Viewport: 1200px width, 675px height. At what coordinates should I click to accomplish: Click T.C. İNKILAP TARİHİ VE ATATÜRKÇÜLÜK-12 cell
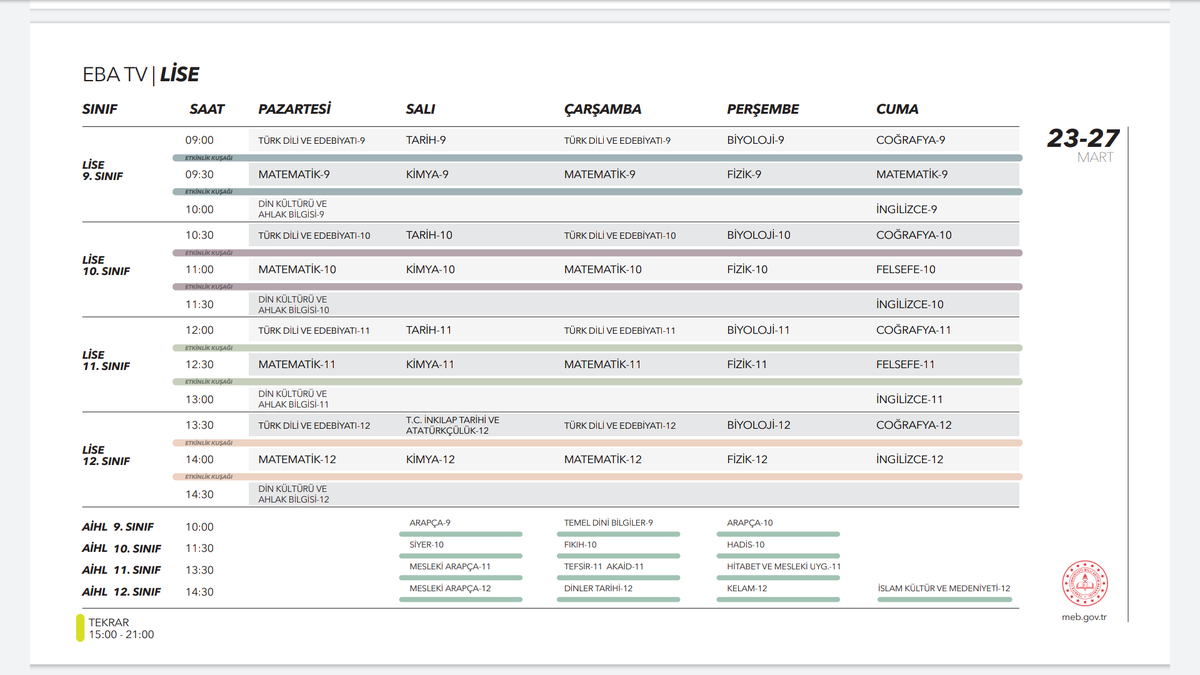tap(452, 425)
